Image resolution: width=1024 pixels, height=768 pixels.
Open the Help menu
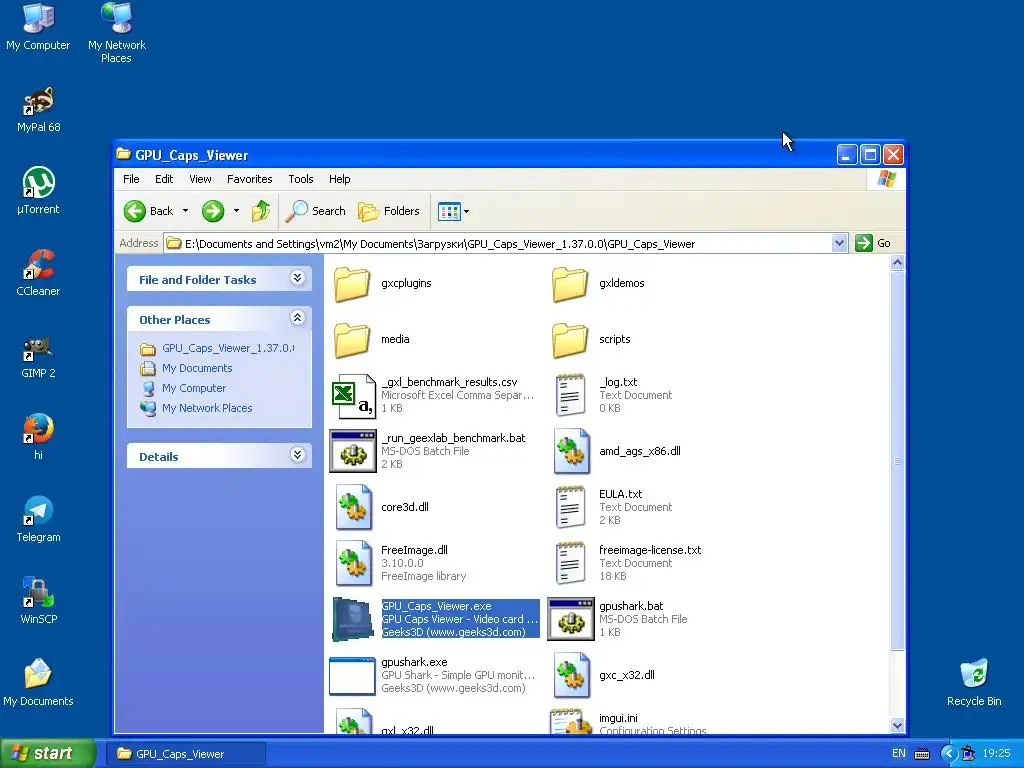pos(340,179)
